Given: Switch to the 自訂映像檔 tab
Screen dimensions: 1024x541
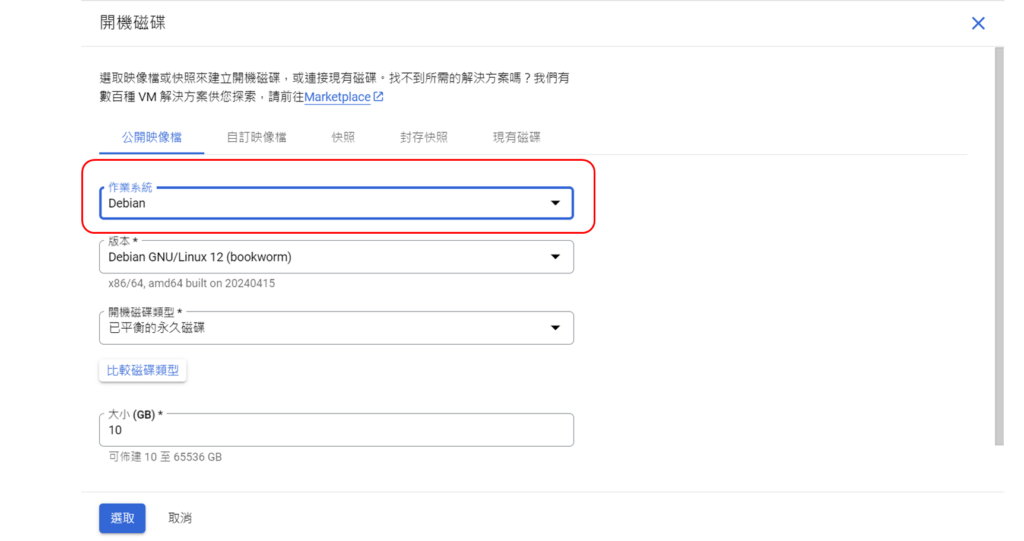Looking at the screenshot, I should point(257,137).
